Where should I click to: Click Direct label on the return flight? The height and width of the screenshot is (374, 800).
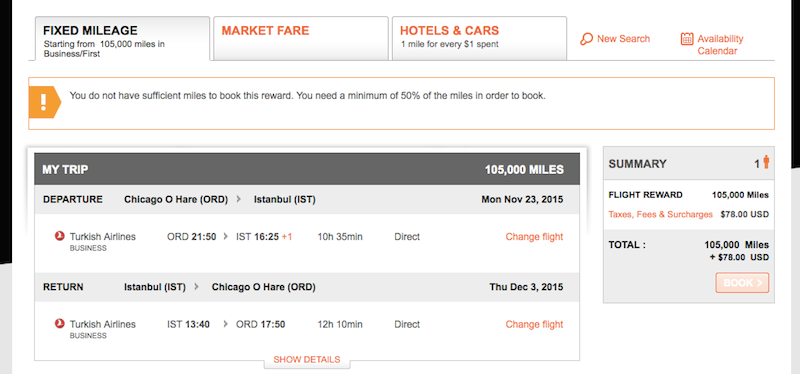tap(407, 325)
